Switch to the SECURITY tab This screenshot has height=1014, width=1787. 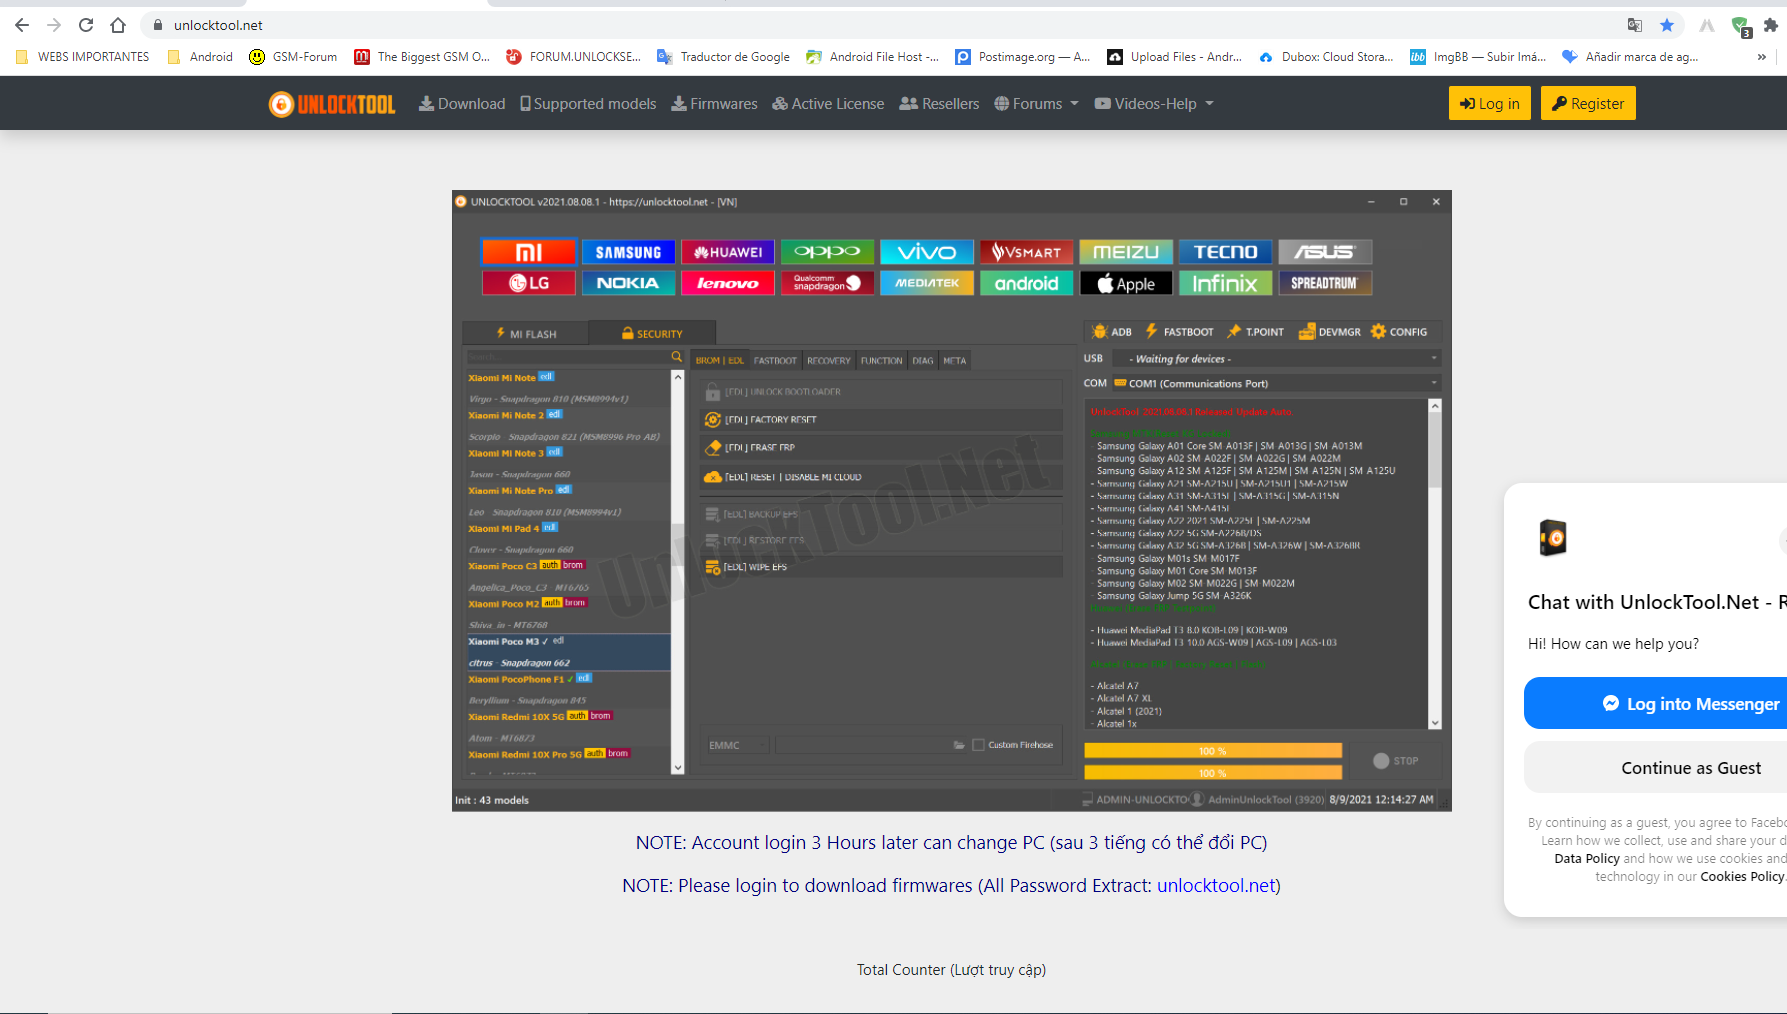pos(652,334)
